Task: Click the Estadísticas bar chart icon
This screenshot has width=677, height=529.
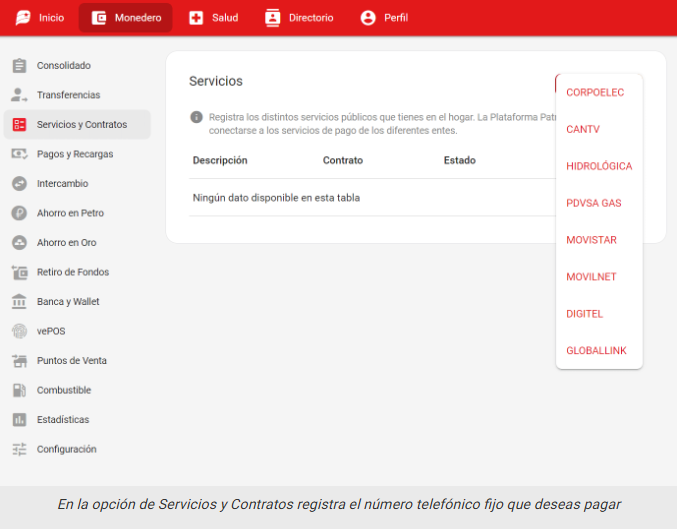Action: (19, 420)
